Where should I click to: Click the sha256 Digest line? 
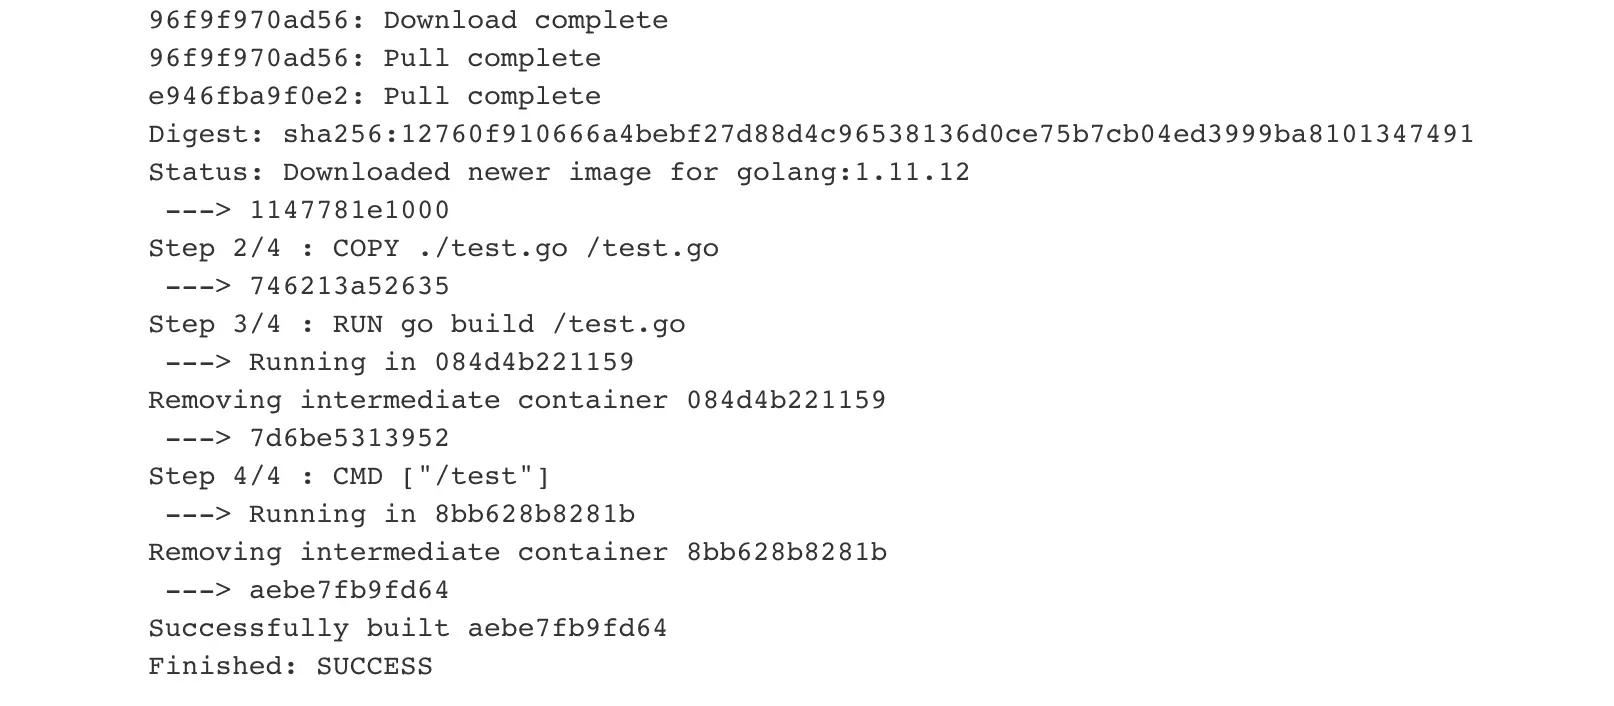pos(811,134)
